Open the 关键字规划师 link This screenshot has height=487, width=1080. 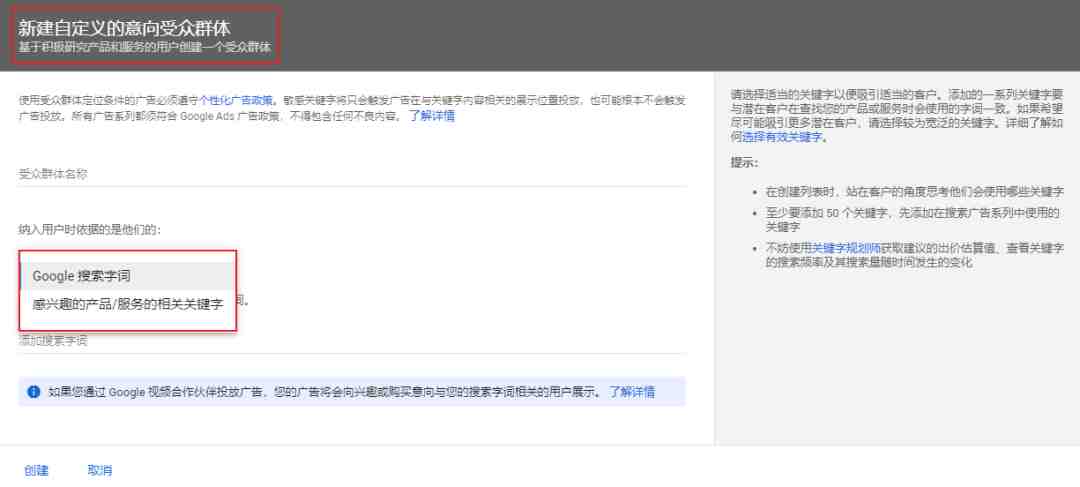pos(847,248)
